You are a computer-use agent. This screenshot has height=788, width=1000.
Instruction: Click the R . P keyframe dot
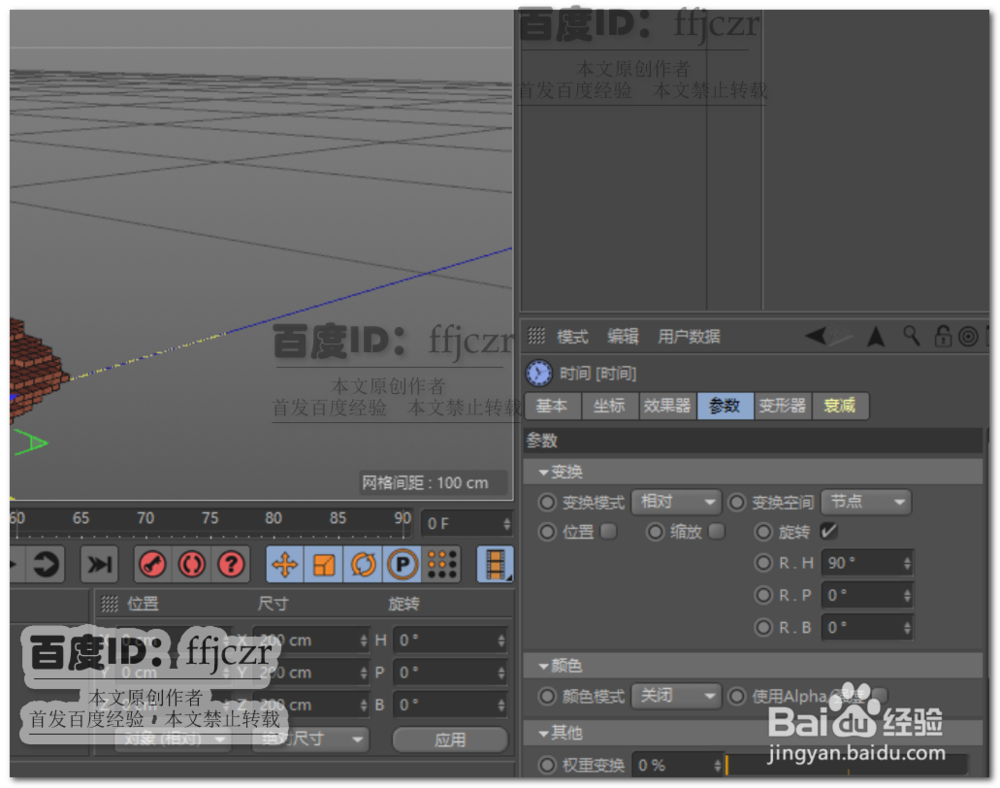click(763, 595)
